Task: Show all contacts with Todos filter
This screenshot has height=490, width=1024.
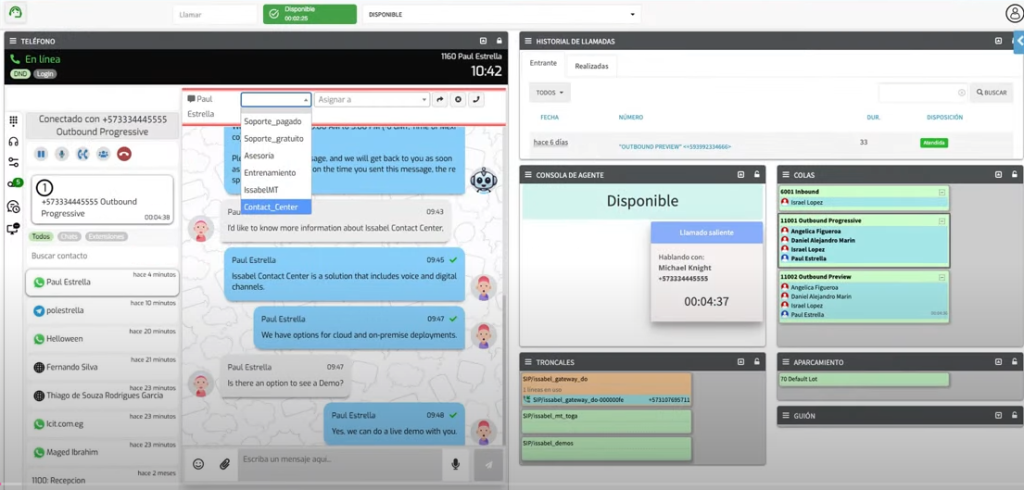Action: click(x=41, y=237)
